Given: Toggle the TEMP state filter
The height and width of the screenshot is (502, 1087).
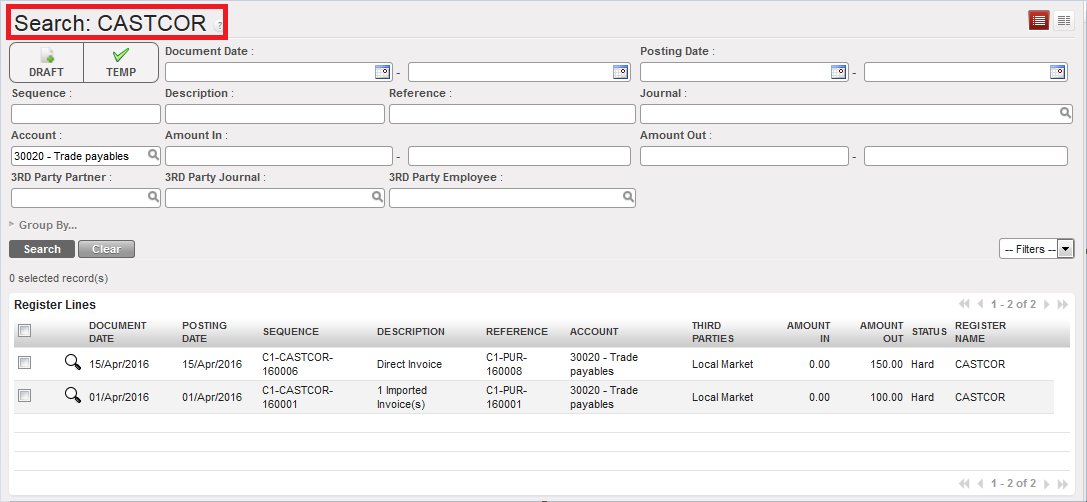Looking at the screenshot, I should [x=121, y=62].
